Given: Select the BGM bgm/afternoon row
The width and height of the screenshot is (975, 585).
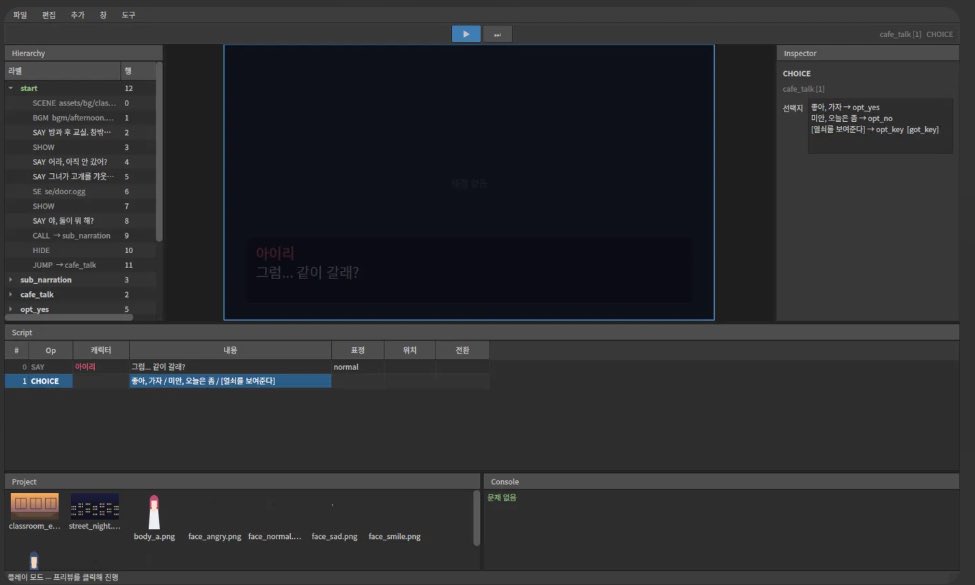Looking at the screenshot, I should point(81,117).
